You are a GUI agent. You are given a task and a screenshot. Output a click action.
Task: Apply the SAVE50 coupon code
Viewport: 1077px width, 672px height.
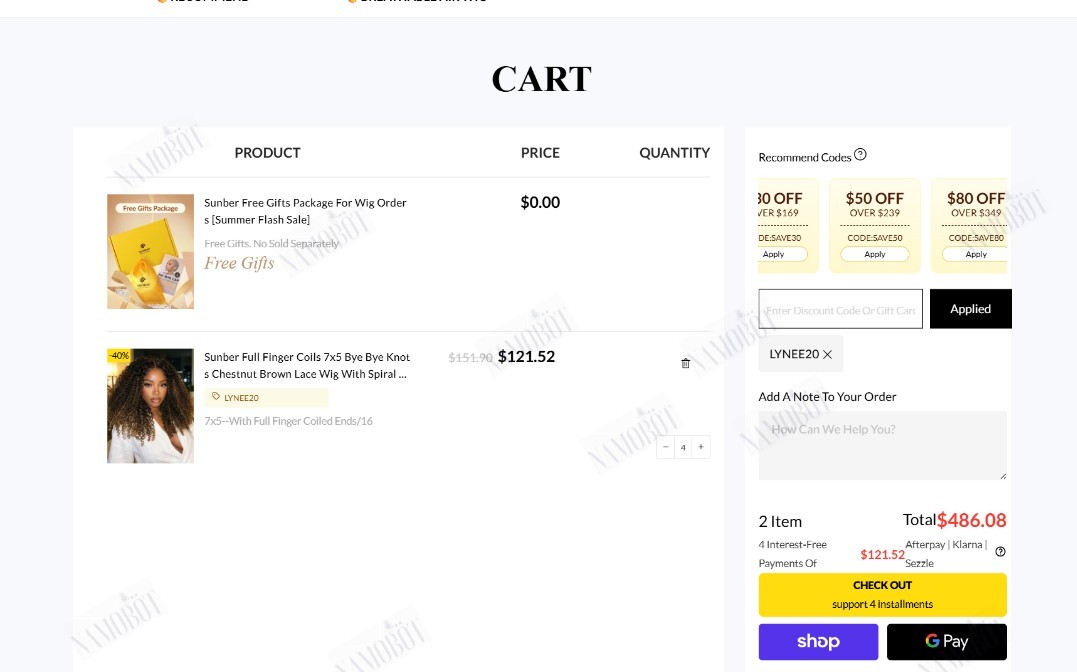coord(874,254)
